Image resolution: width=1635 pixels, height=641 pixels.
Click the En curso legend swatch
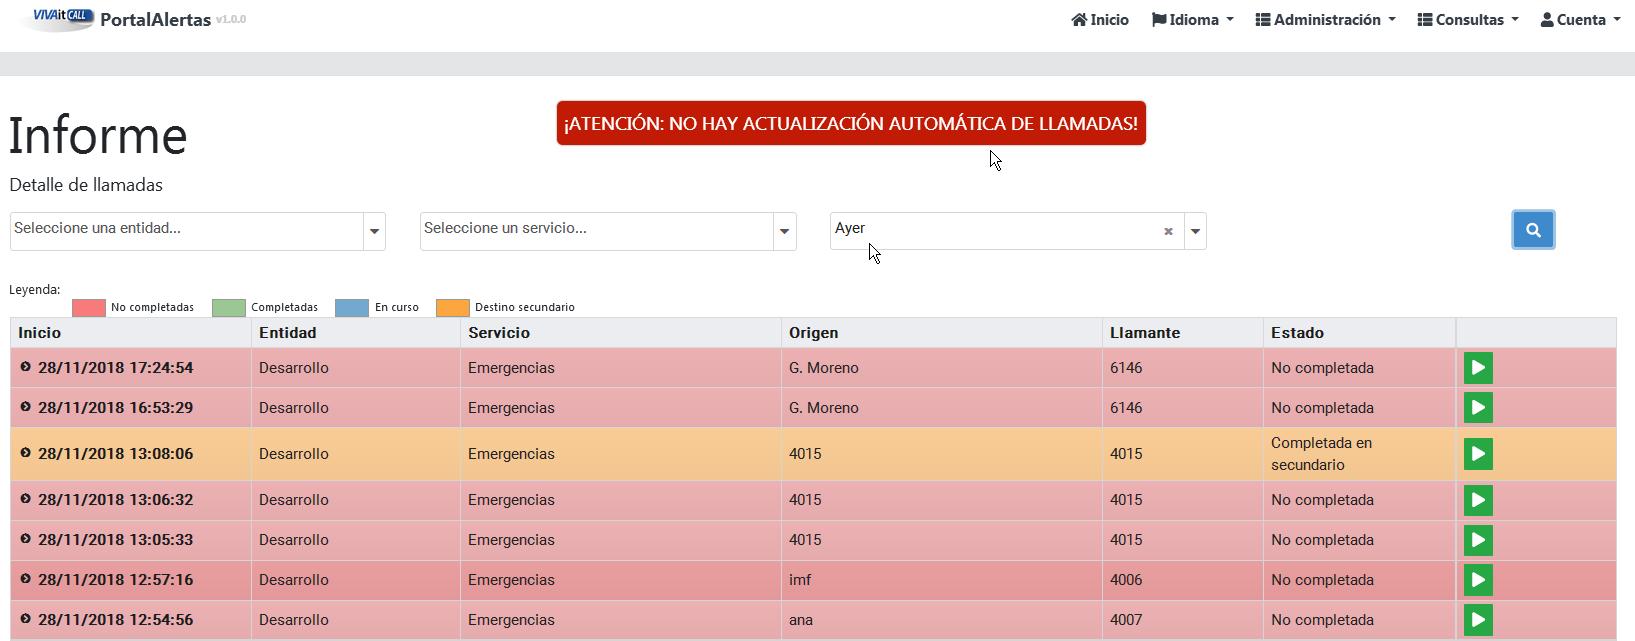point(352,307)
